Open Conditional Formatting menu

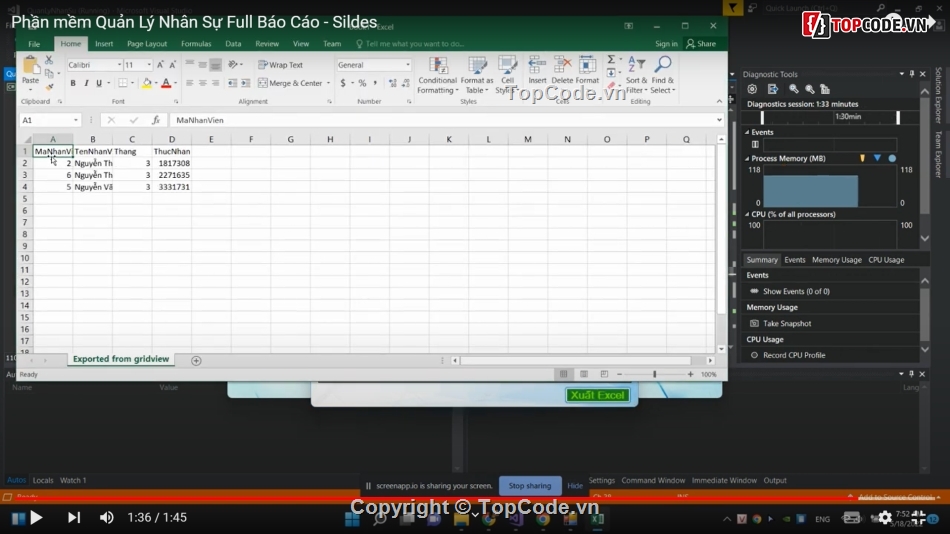pos(437,75)
